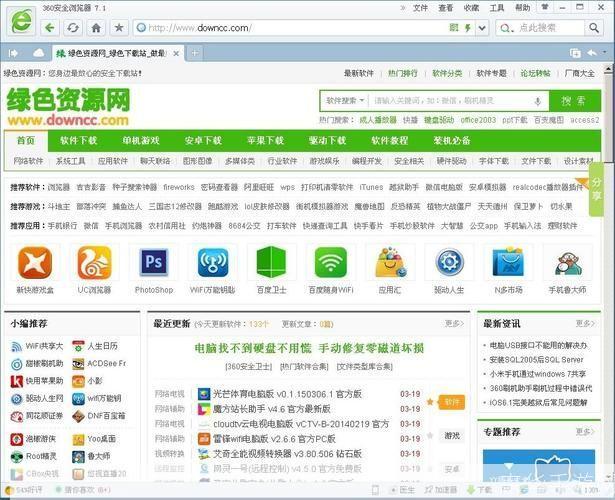Switch to the 单机游戏 nav tab
The image size is (615, 500).
pyautogui.click(x=141, y=140)
